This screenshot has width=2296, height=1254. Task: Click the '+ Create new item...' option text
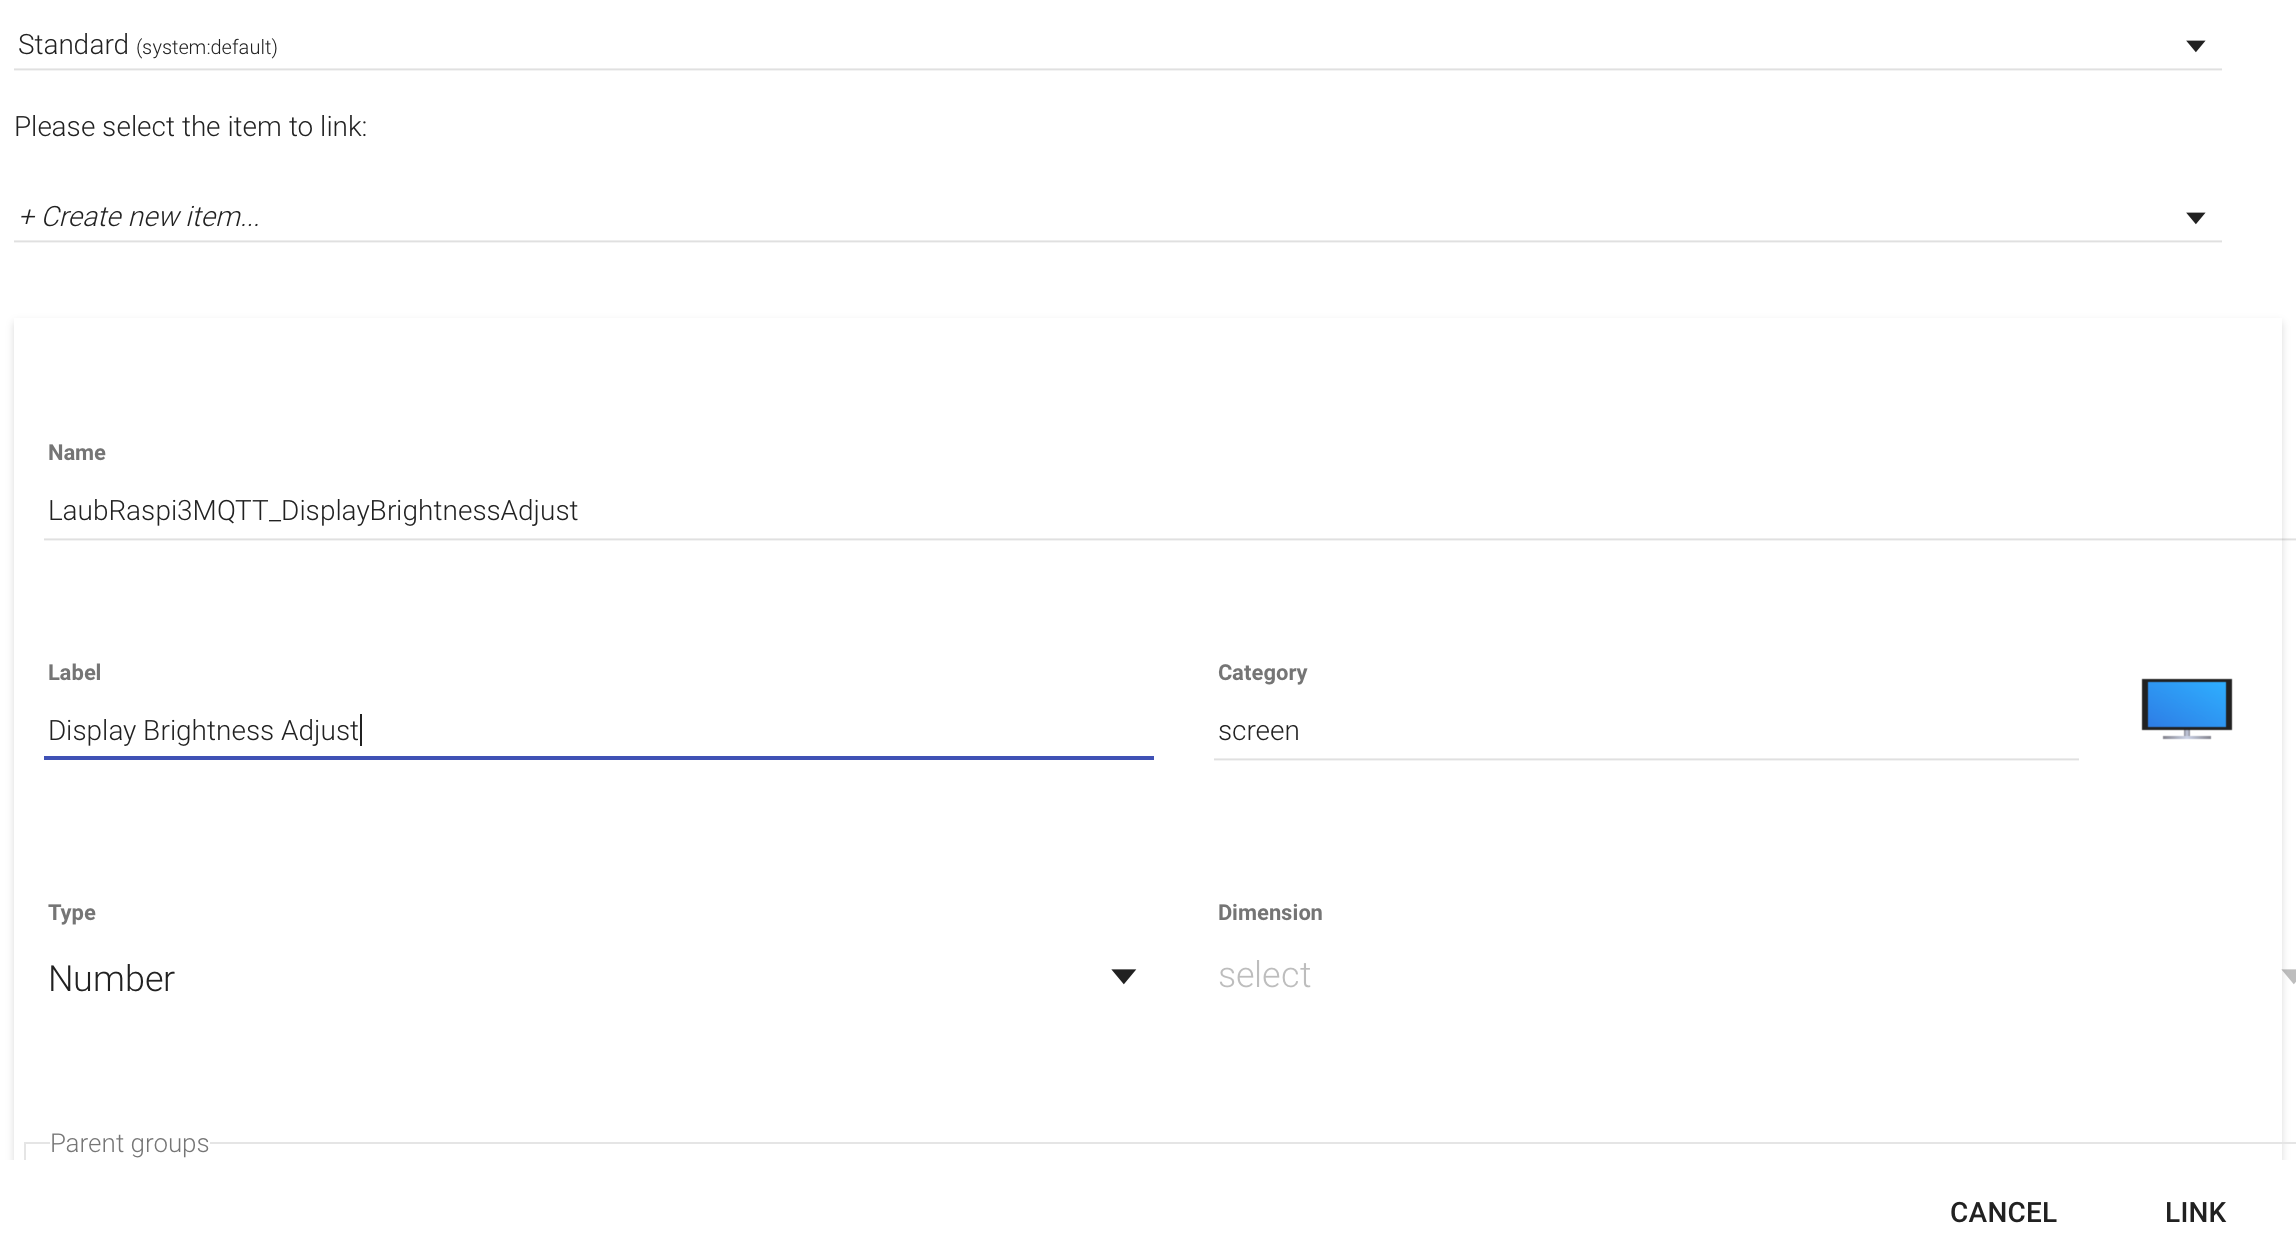pos(140,217)
